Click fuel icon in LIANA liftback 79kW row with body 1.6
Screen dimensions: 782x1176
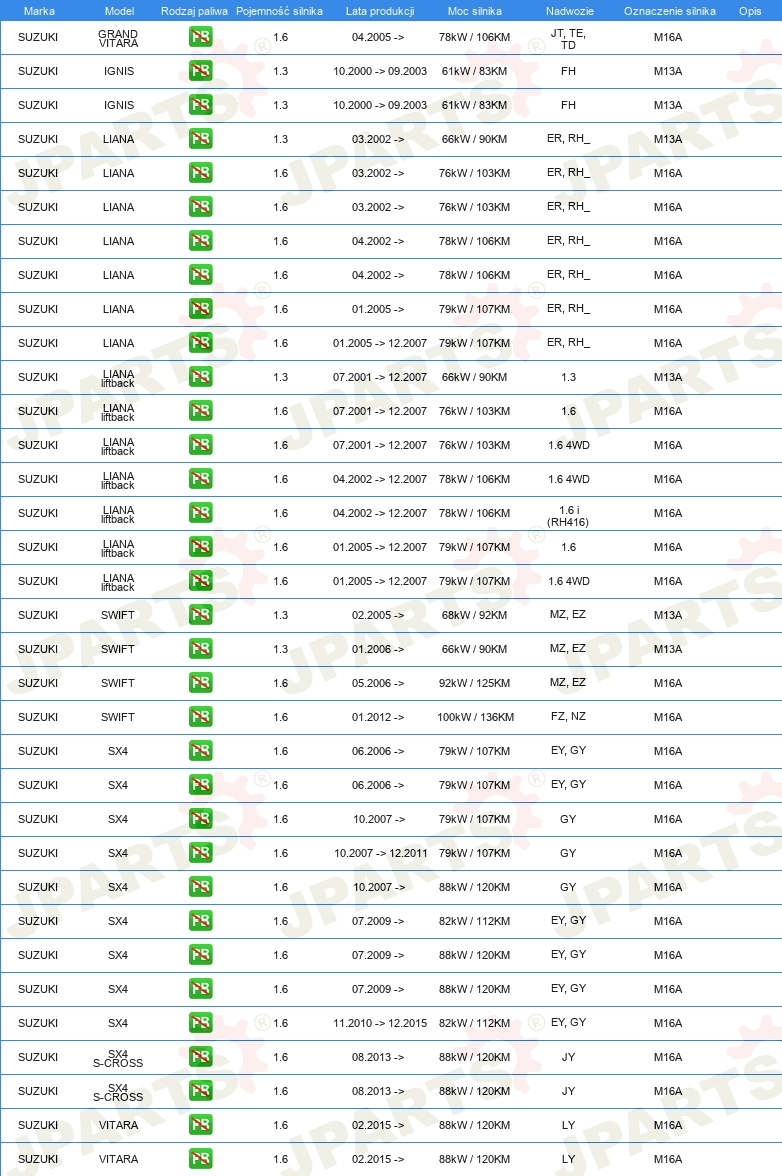(200, 547)
